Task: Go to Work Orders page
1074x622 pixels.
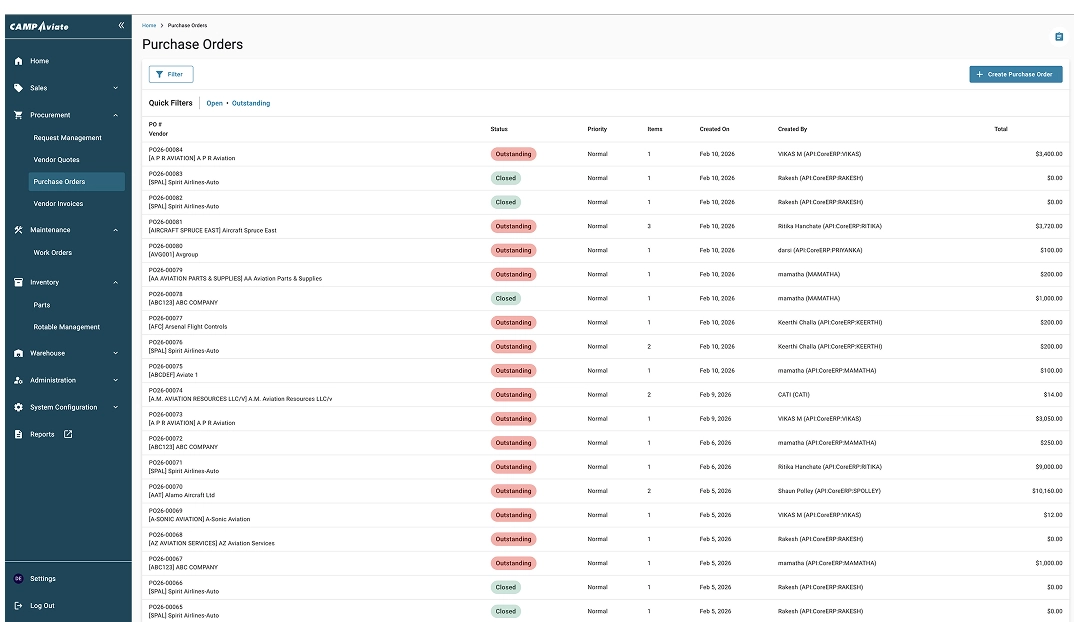Action: click(53, 253)
